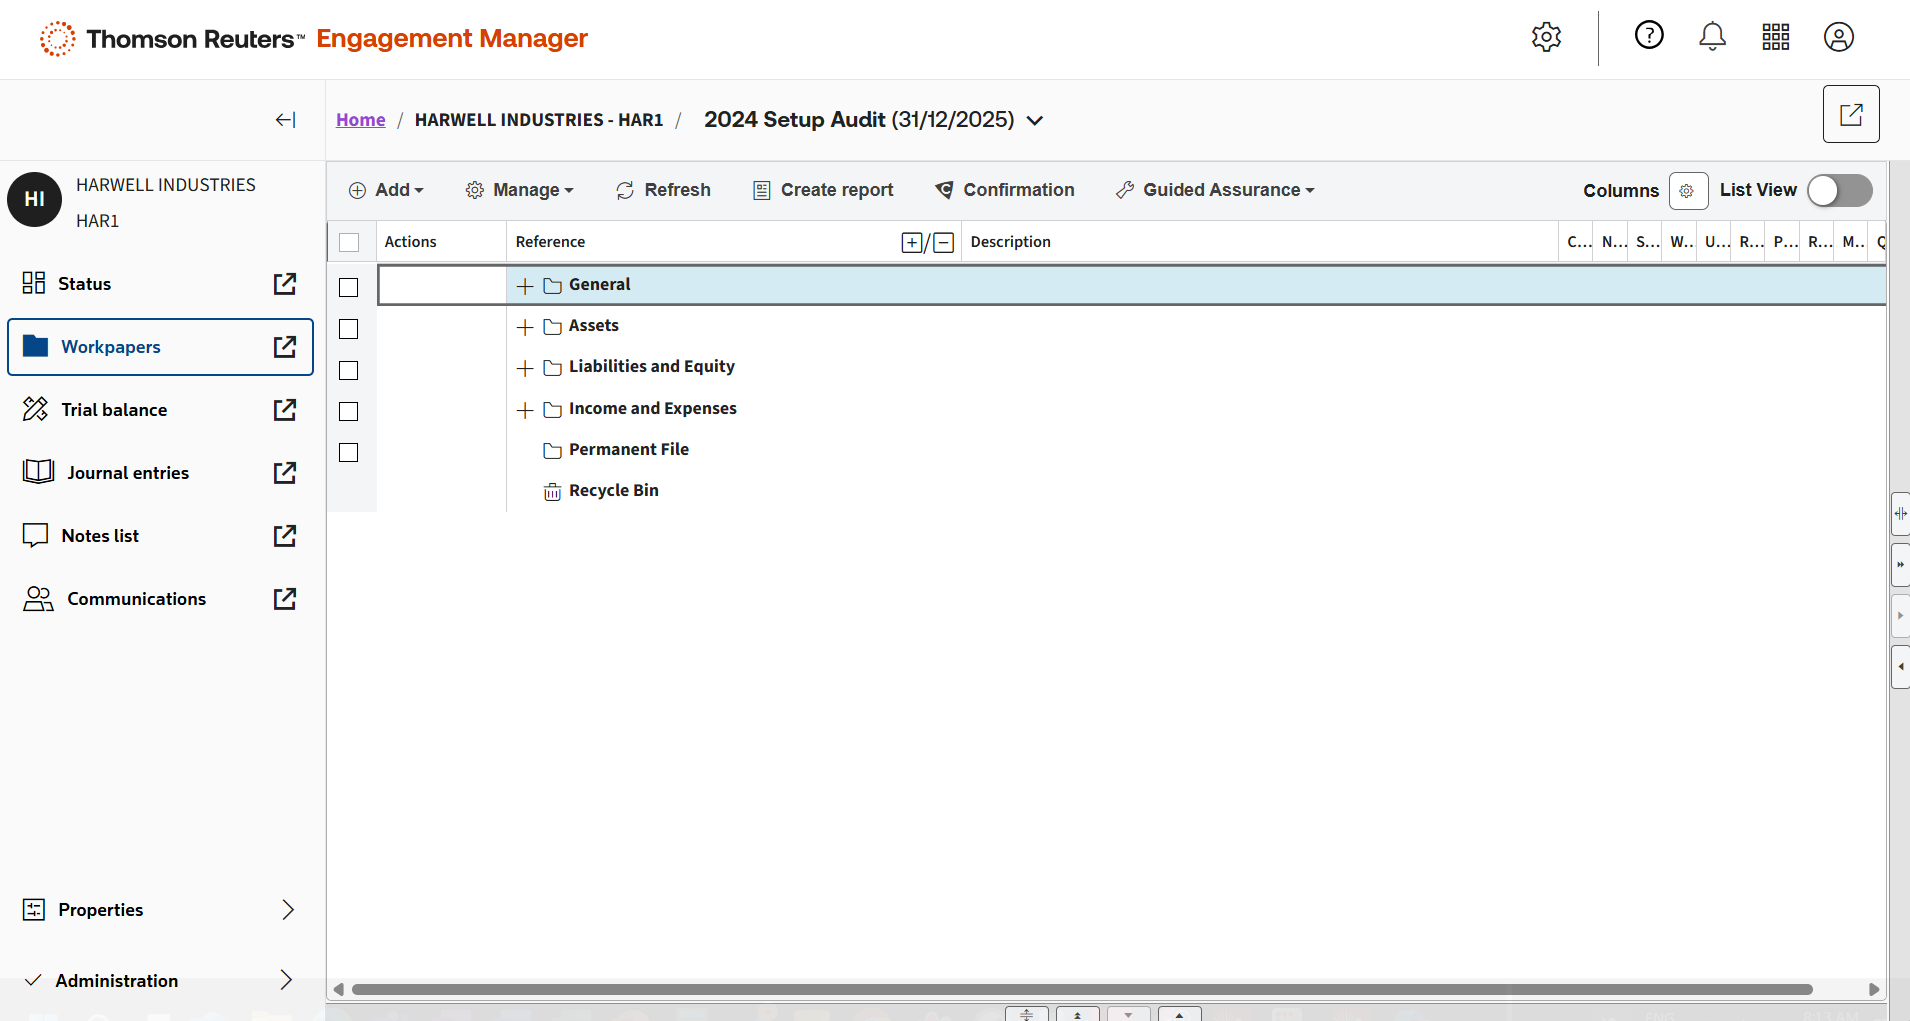The height and width of the screenshot is (1021, 1910).
Task: Open the Add menu
Action: [386, 190]
